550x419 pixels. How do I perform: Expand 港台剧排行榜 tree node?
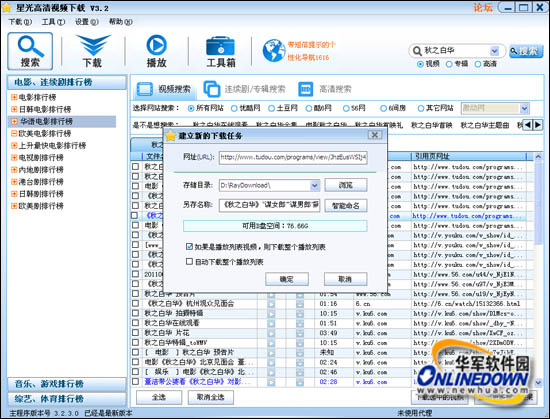click(14, 182)
